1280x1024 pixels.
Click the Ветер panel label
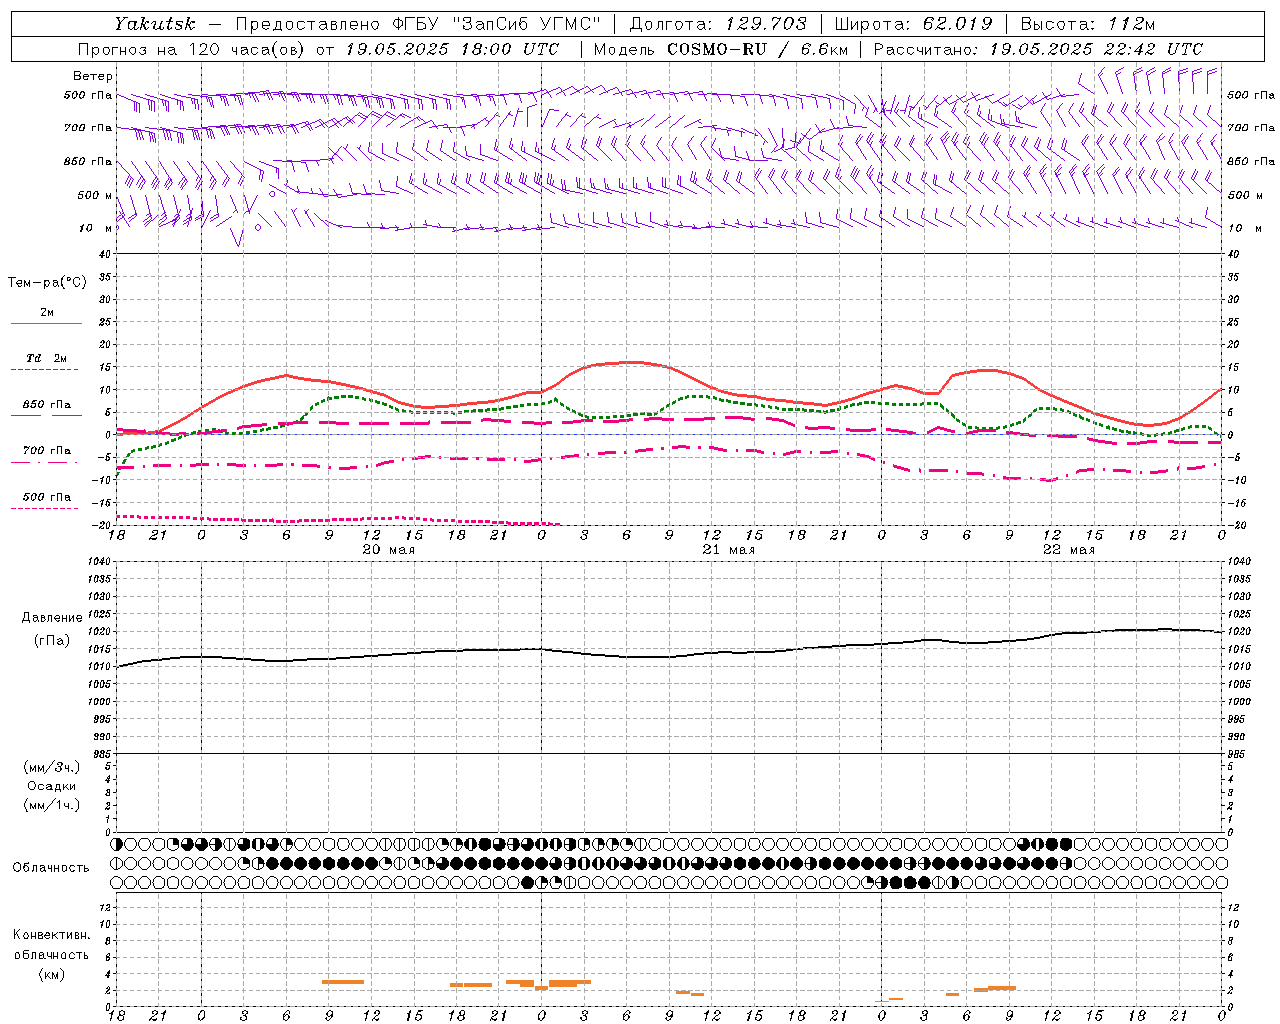93,76
